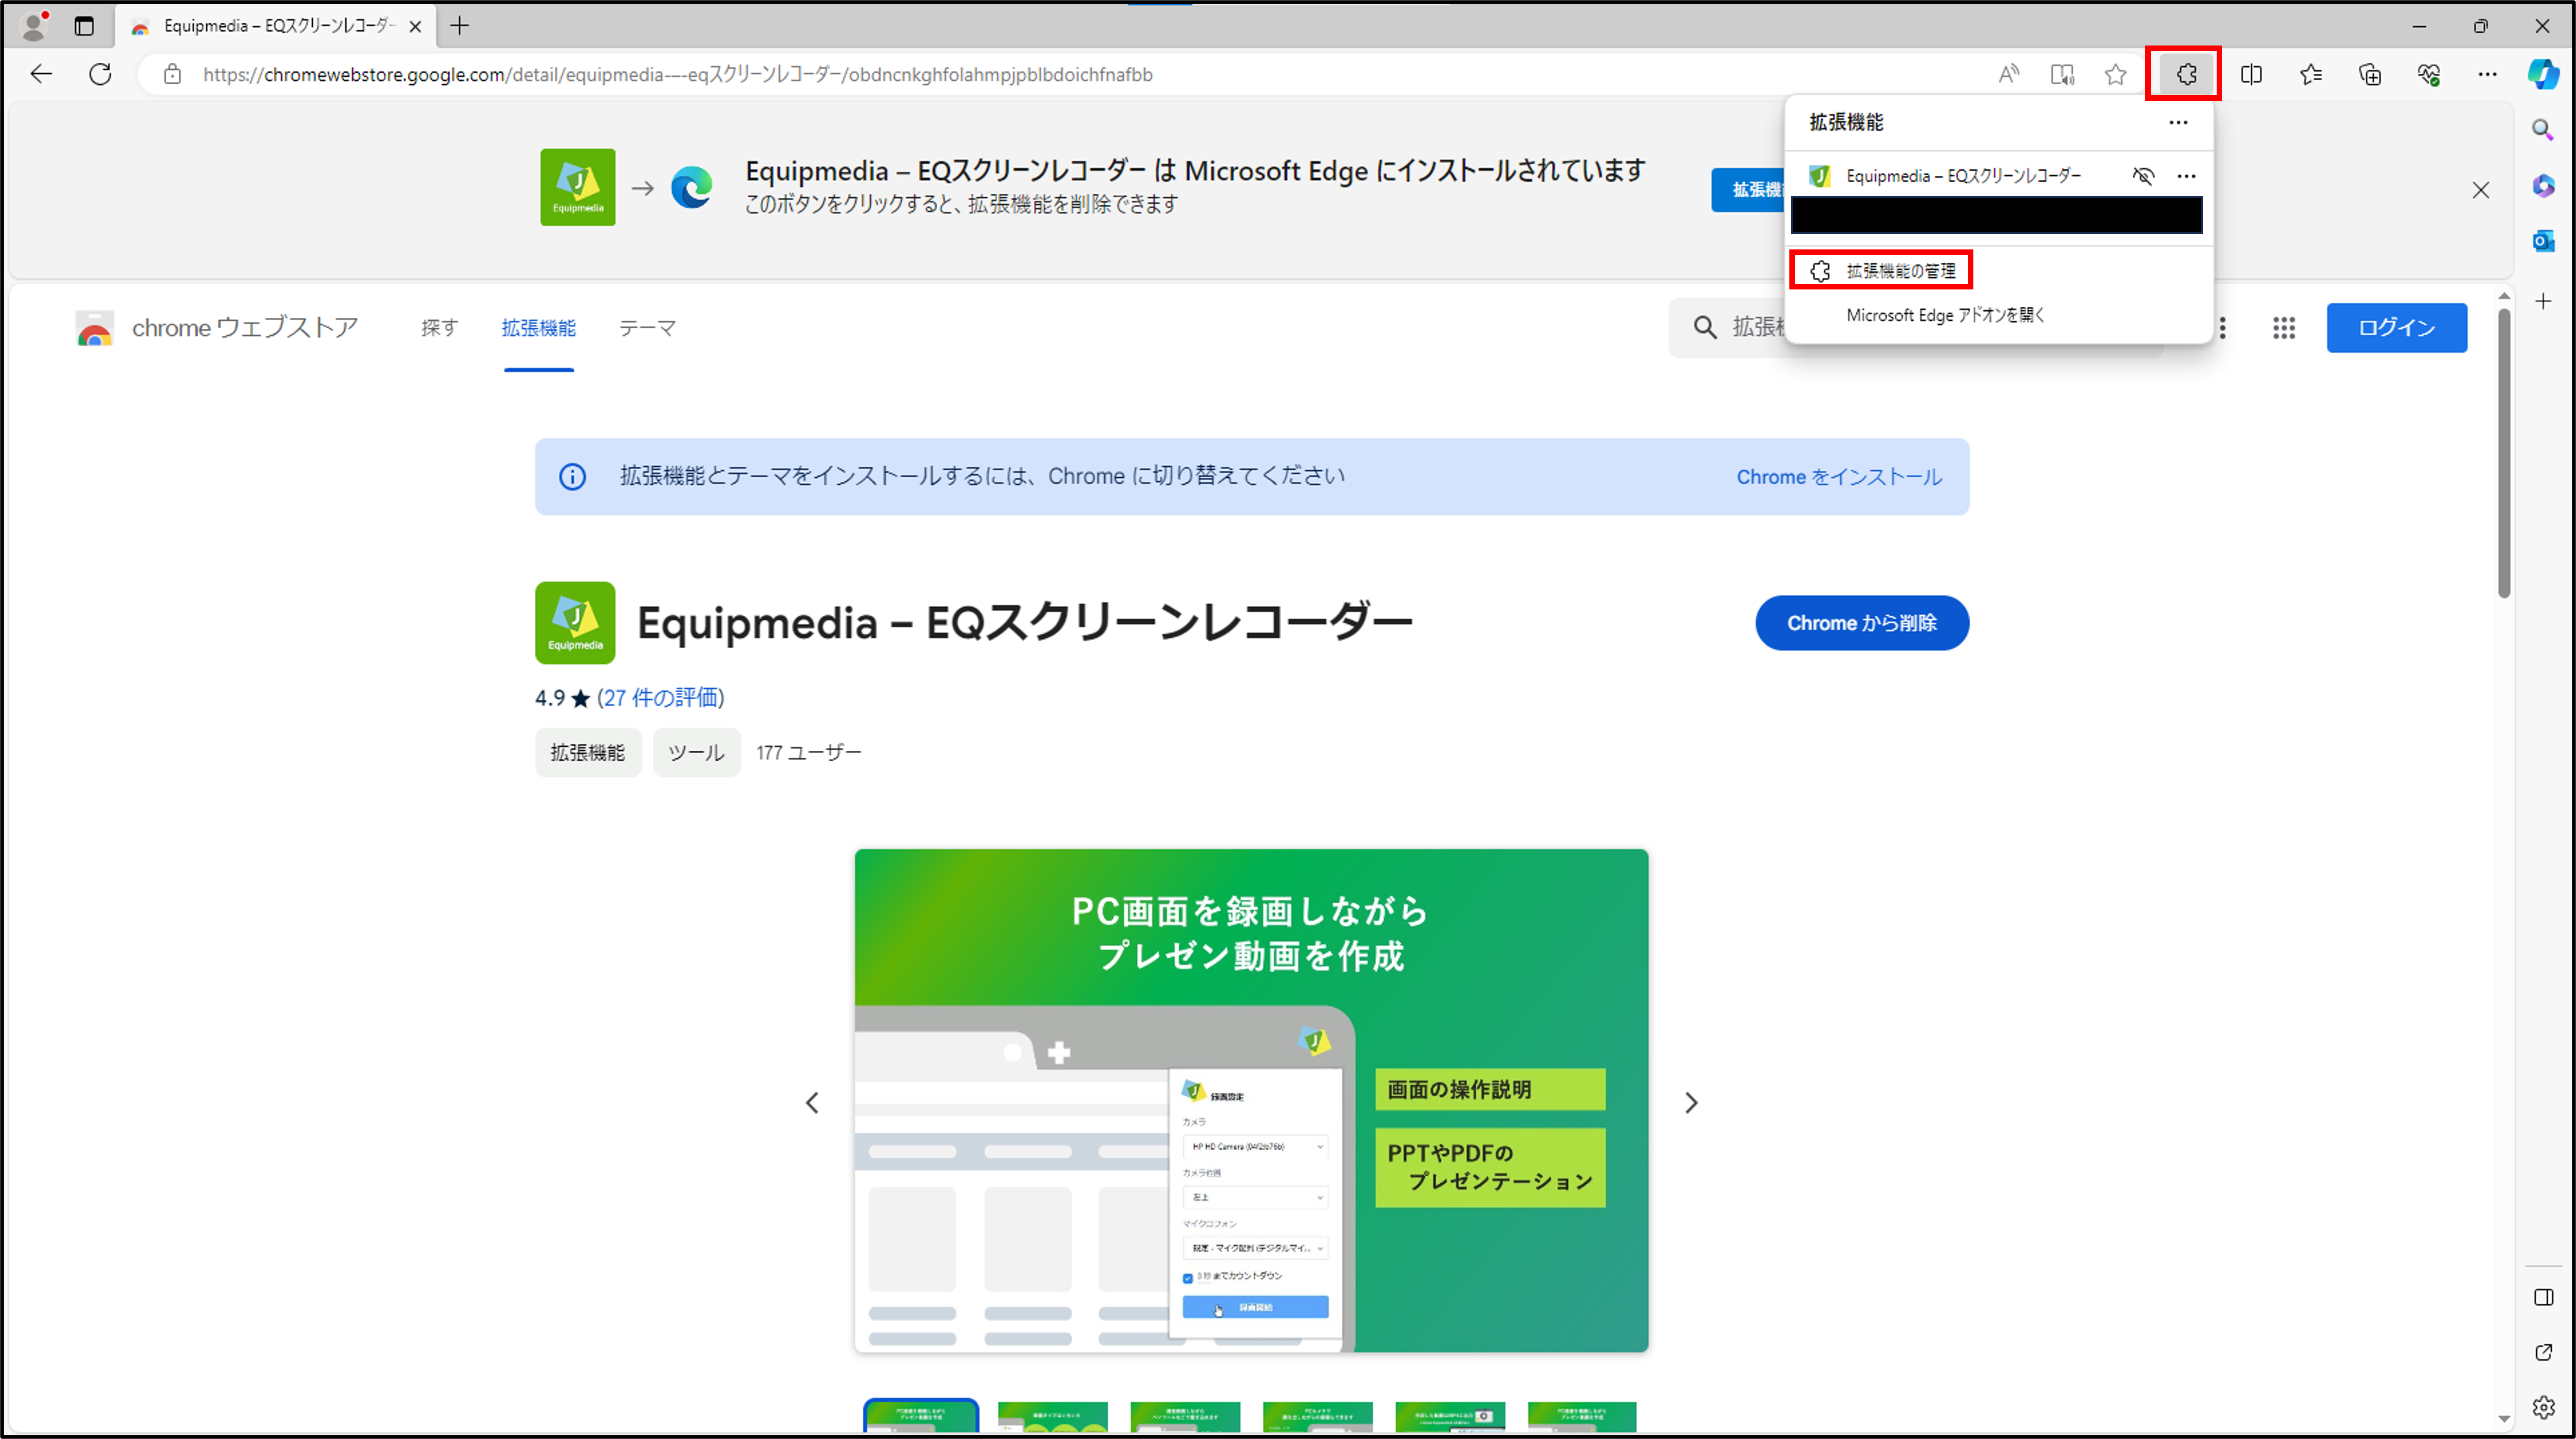Viewport: 2576px width, 1439px height.
Task: Open Google apps grid icon
Action: point(2283,328)
